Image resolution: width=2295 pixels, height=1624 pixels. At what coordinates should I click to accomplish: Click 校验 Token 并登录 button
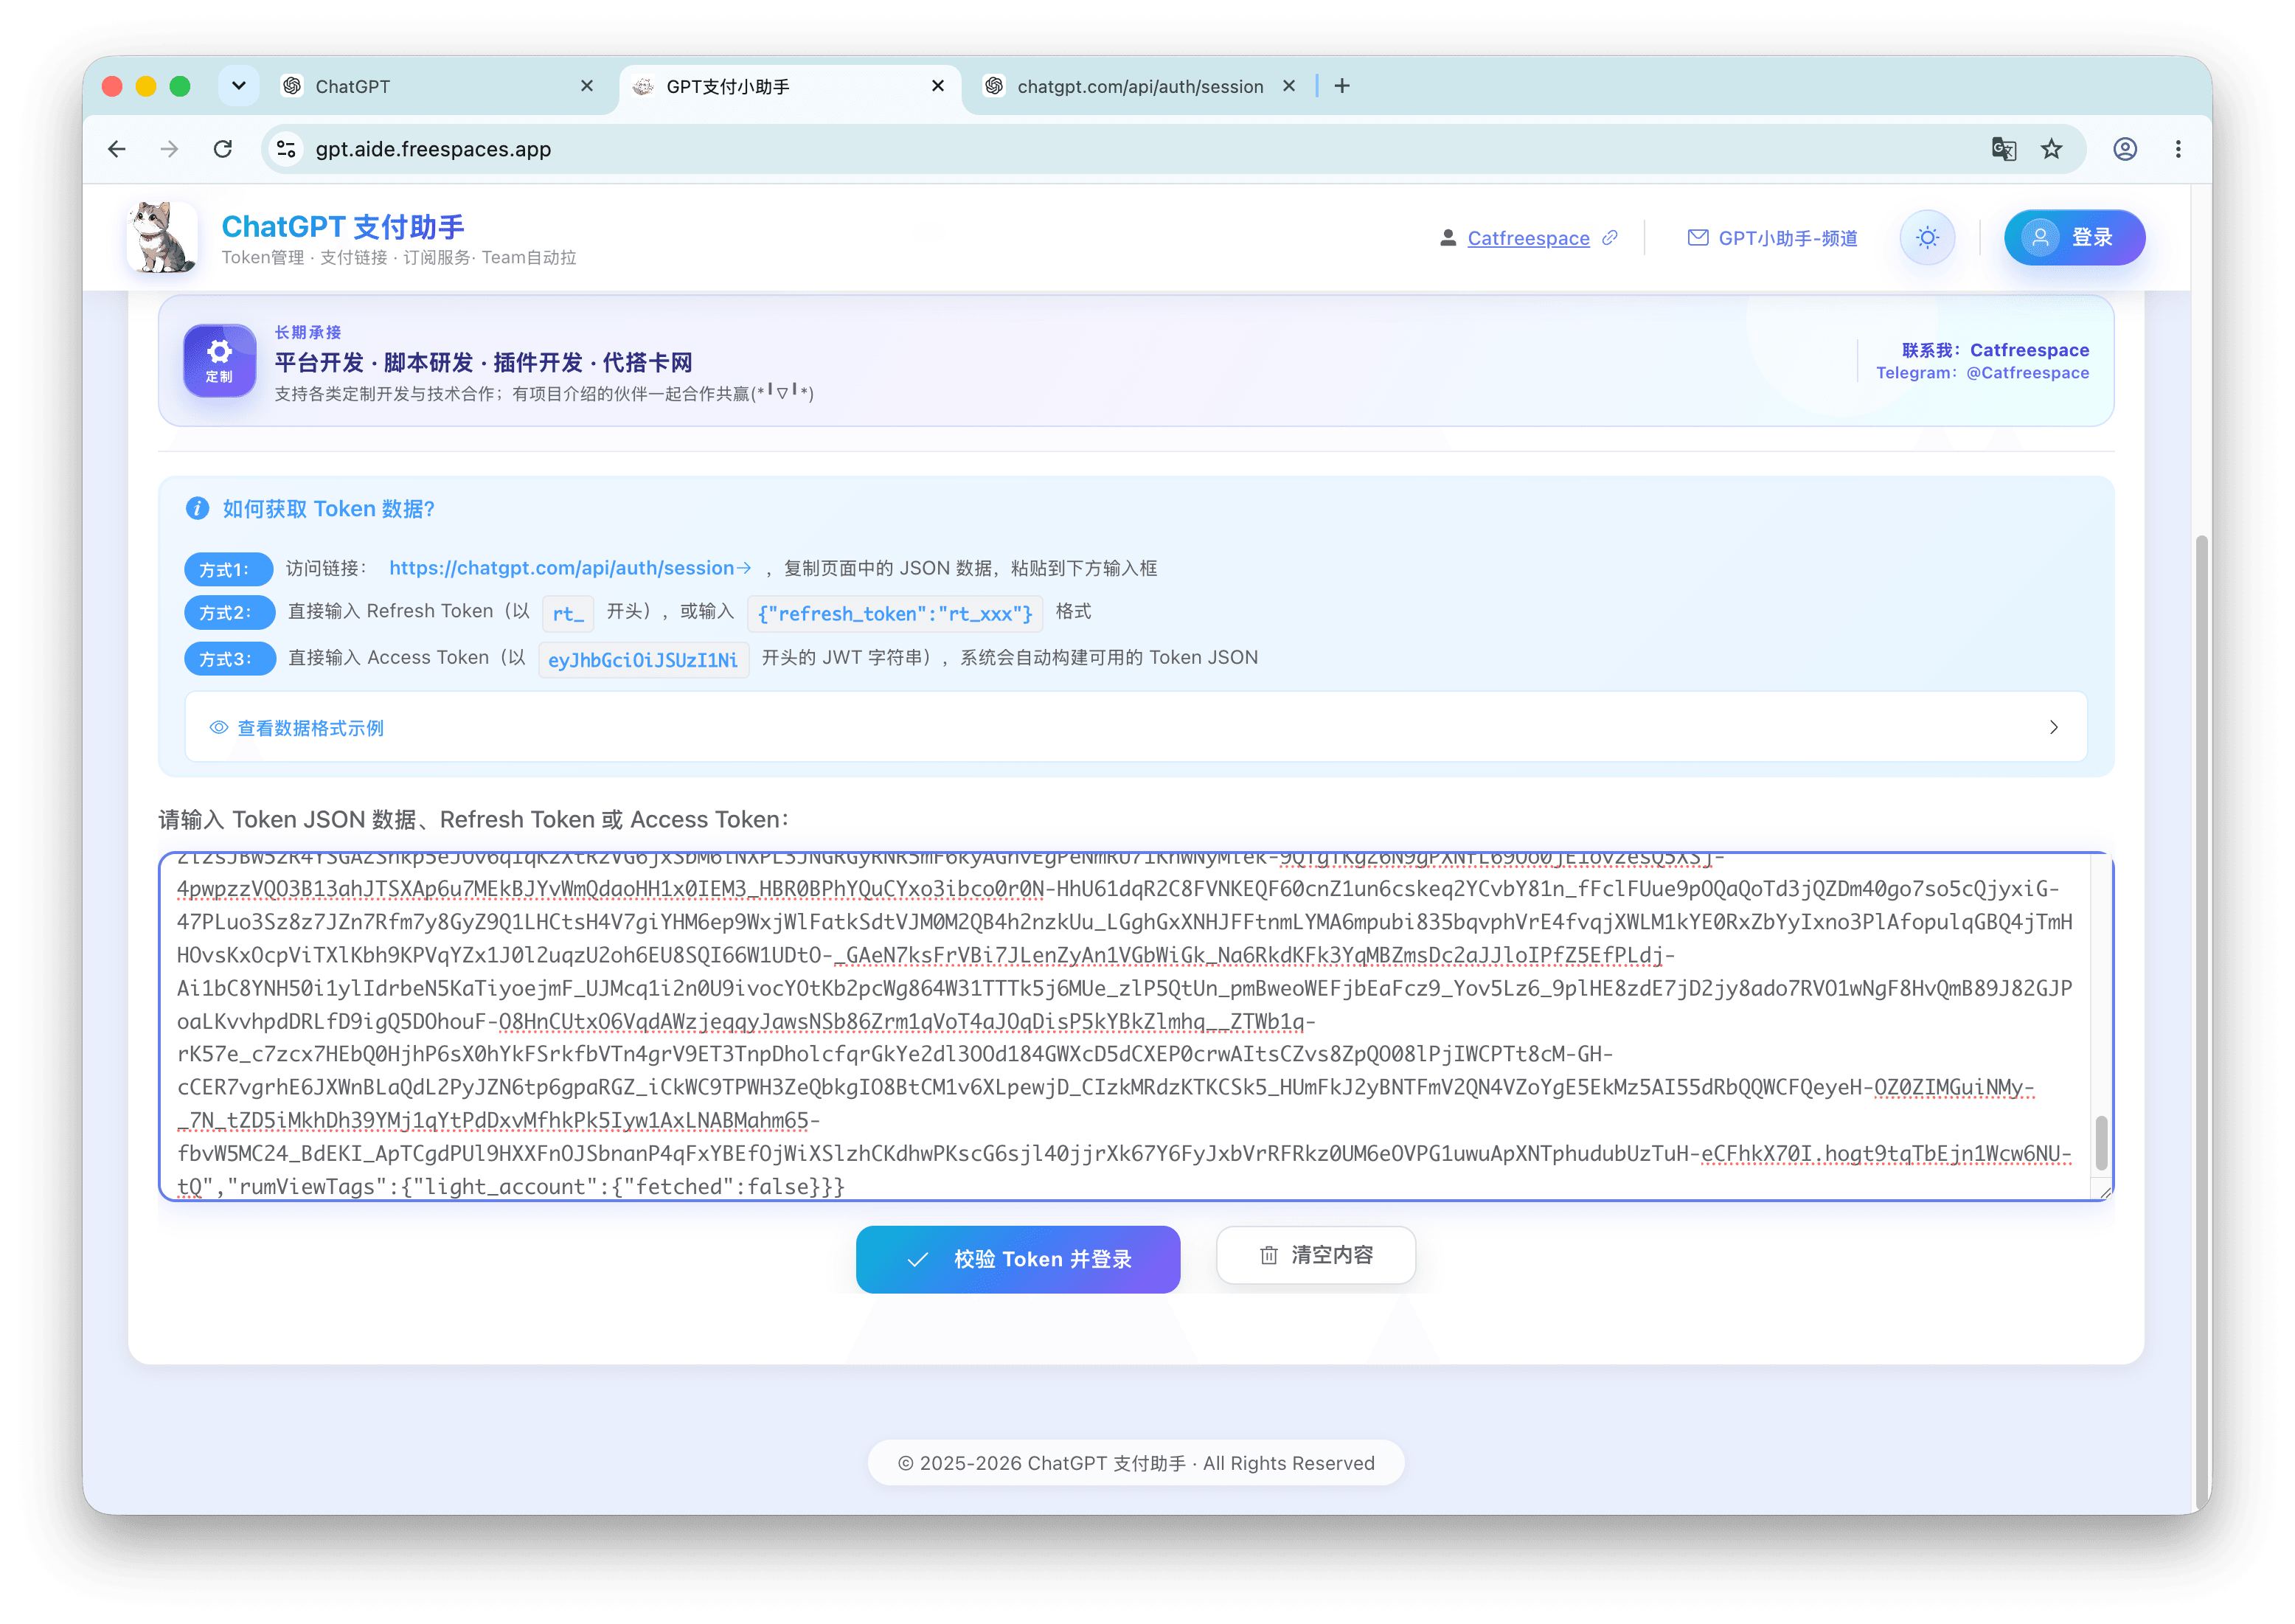(1018, 1259)
